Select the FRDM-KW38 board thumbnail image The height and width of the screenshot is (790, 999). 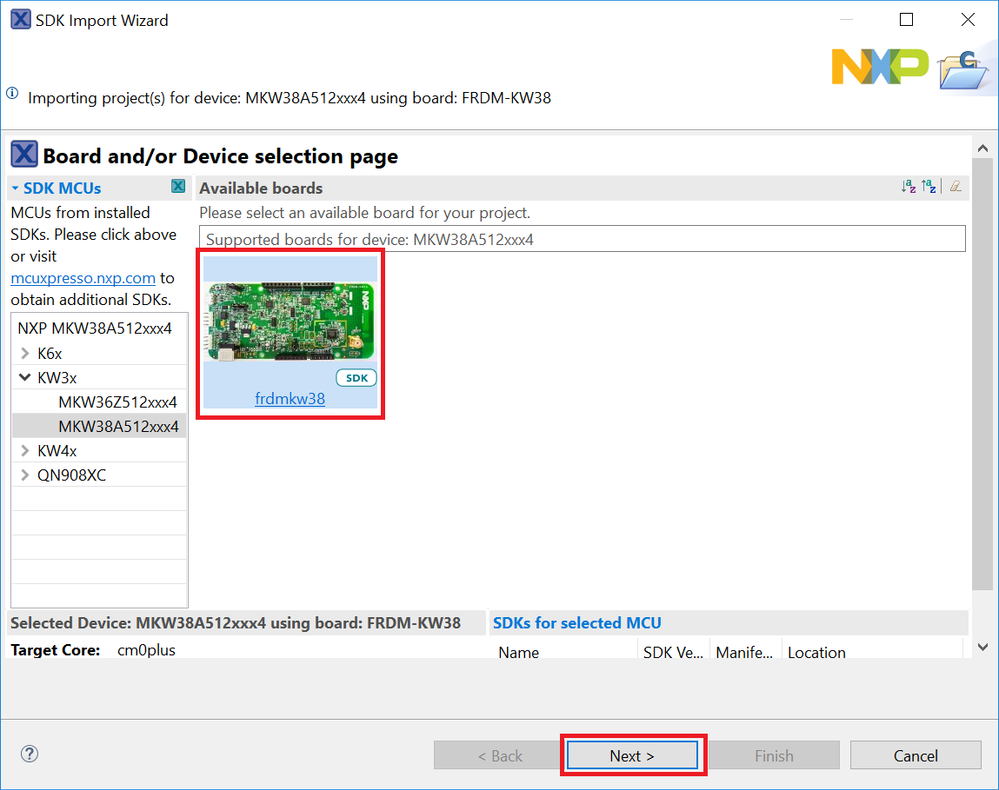tap(290, 322)
